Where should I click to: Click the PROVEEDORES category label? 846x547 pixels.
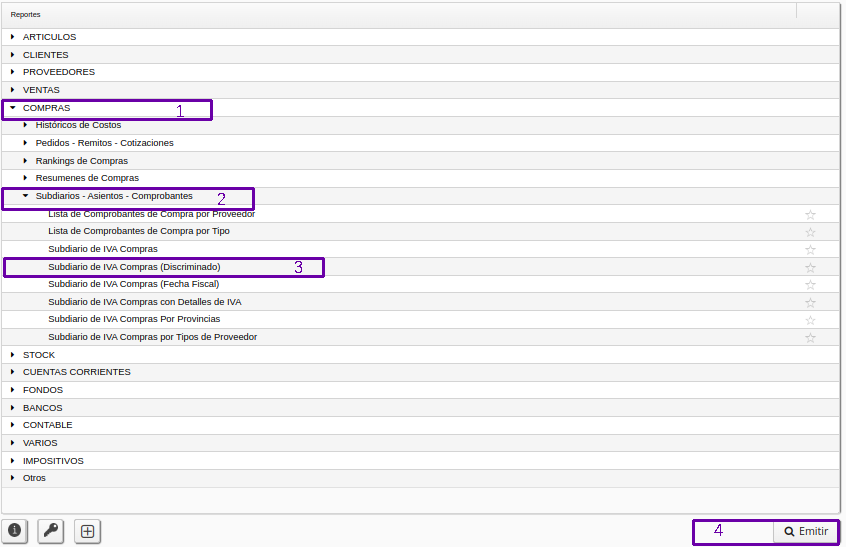[58, 72]
